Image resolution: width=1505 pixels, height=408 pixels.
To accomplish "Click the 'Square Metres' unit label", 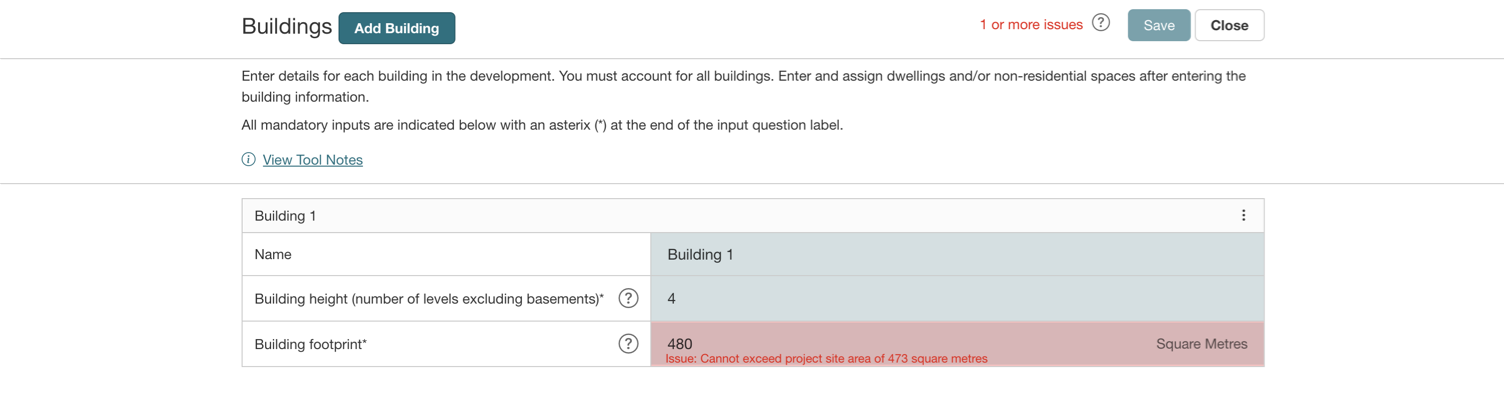I will pyautogui.click(x=1201, y=344).
